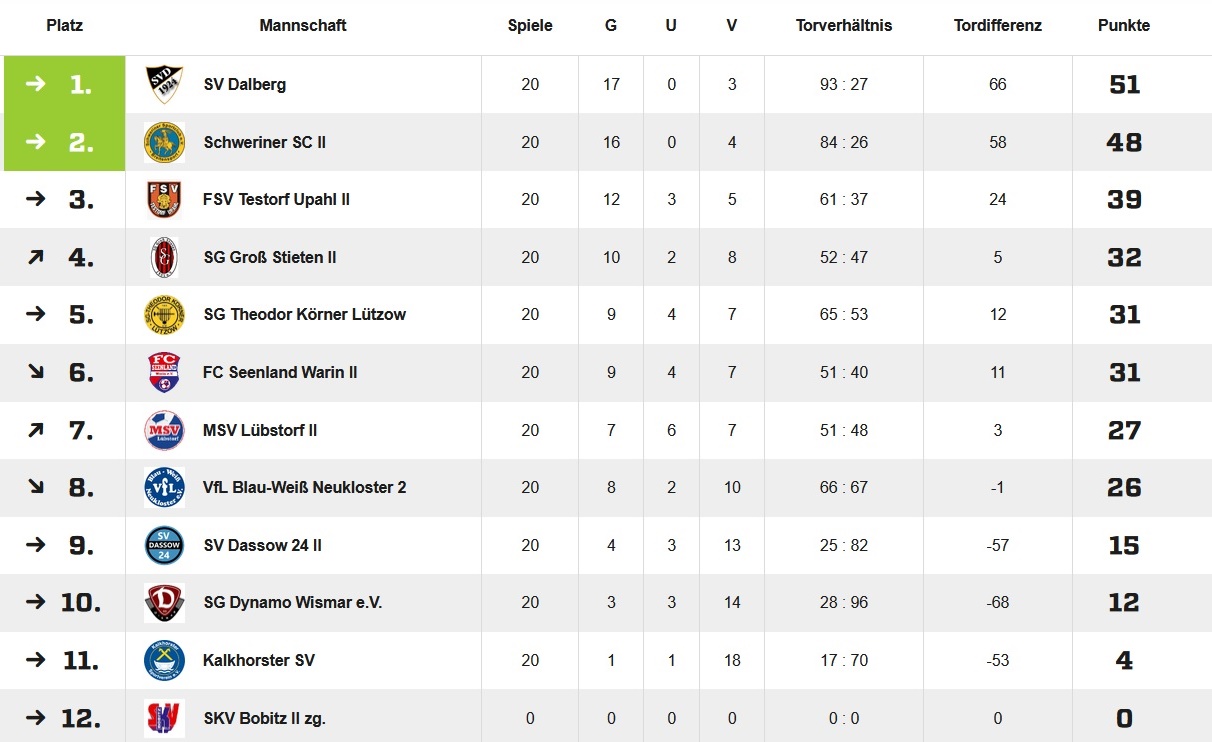Viewport: 1212px width, 742px height.
Task: Open Schweriner SC II team page
Action: [x=265, y=142]
